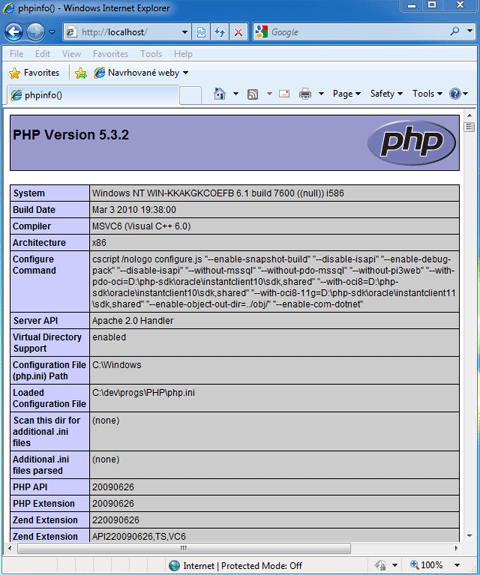
Task: Click the browser Forward arrow button
Action: pos(35,32)
